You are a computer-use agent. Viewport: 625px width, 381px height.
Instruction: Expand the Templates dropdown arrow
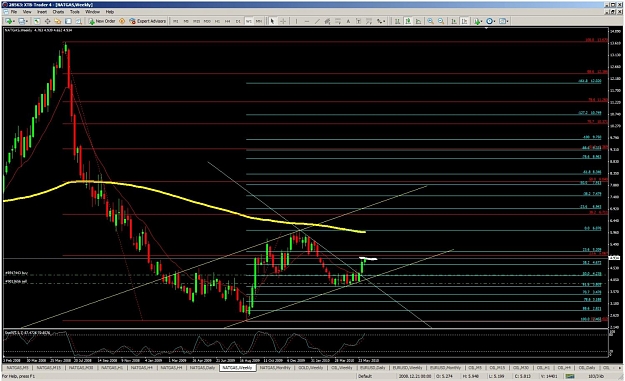[507, 21]
